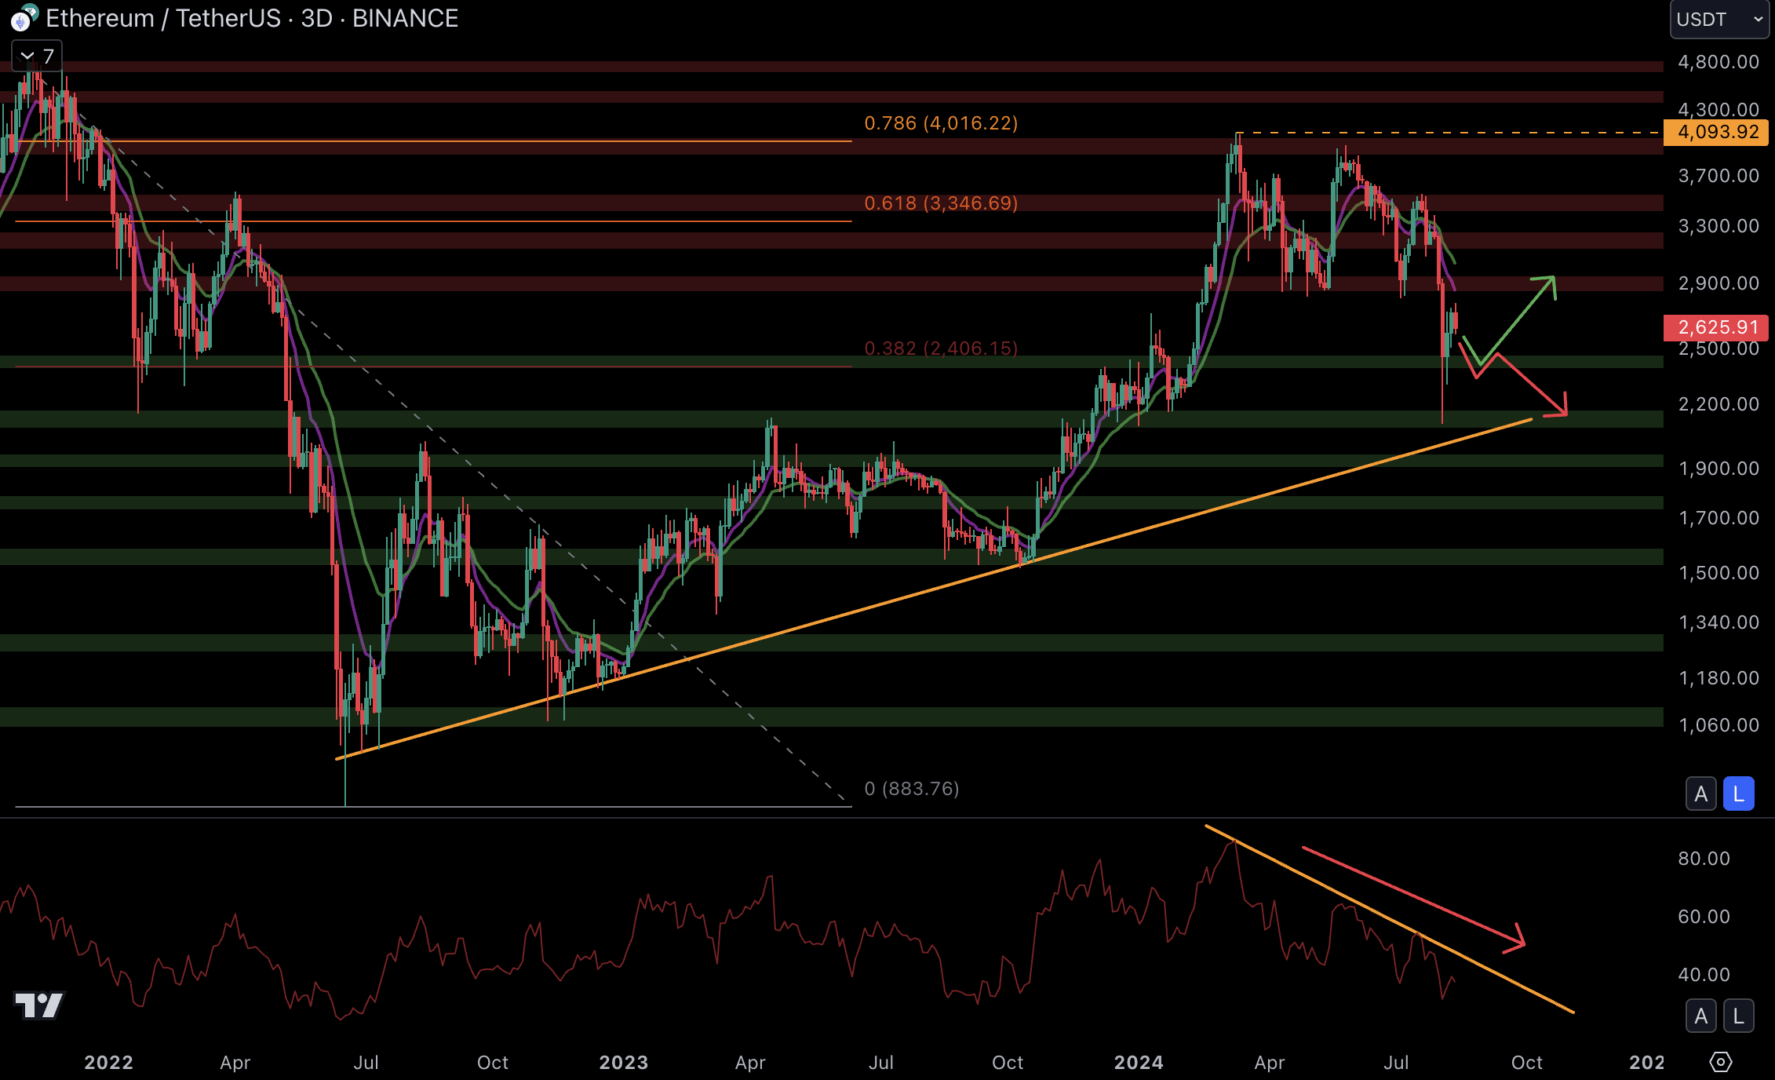The height and width of the screenshot is (1080, 1775).
Task: Click the 4,093.92 orange price label
Action: click(1717, 132)
